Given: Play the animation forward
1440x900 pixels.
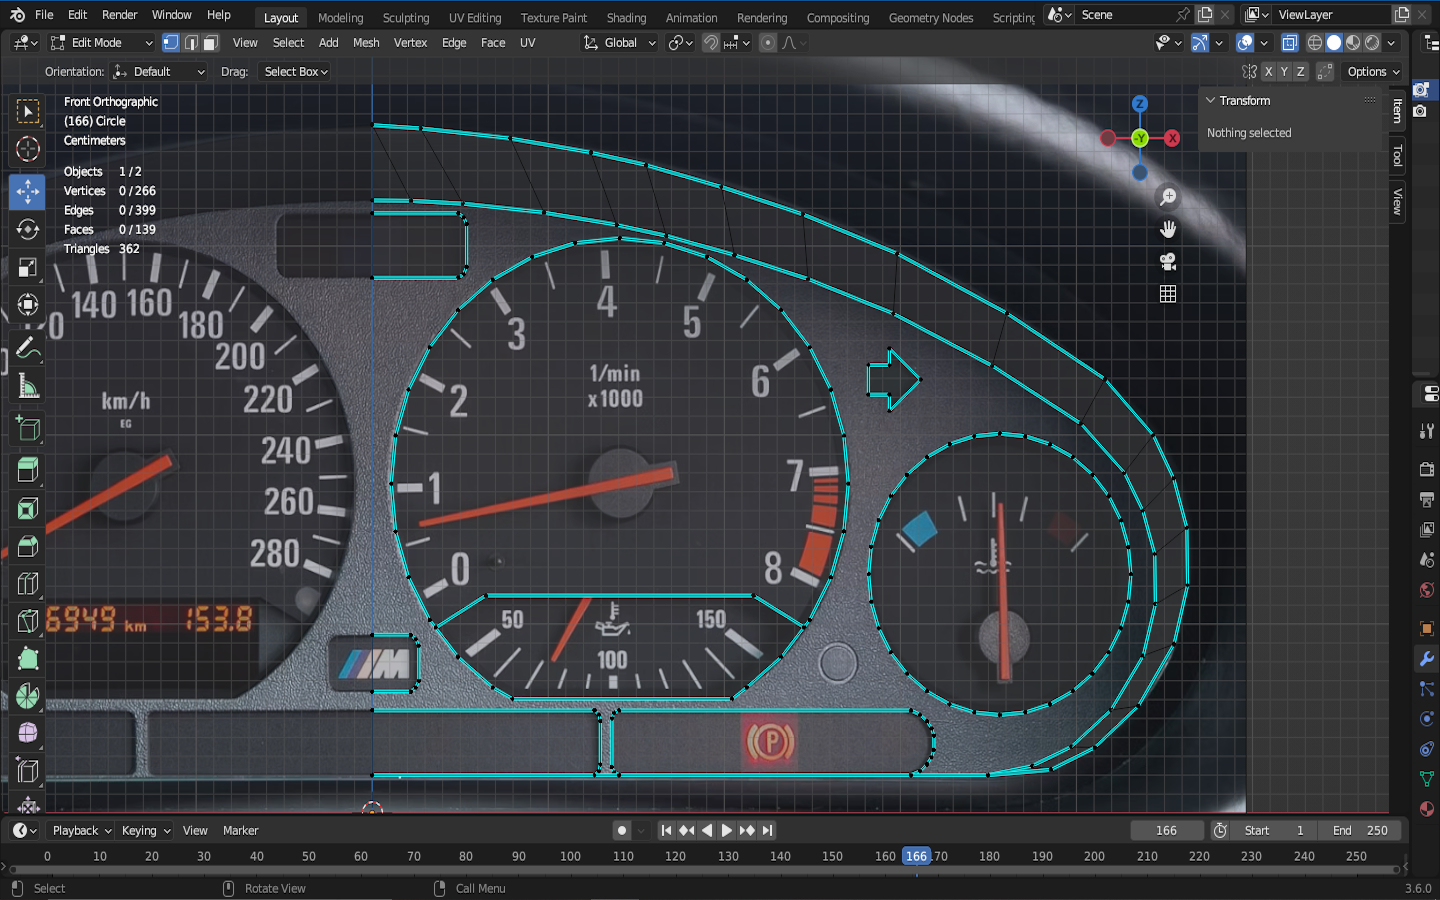Looking at the screenshot, I should (727, 830).
